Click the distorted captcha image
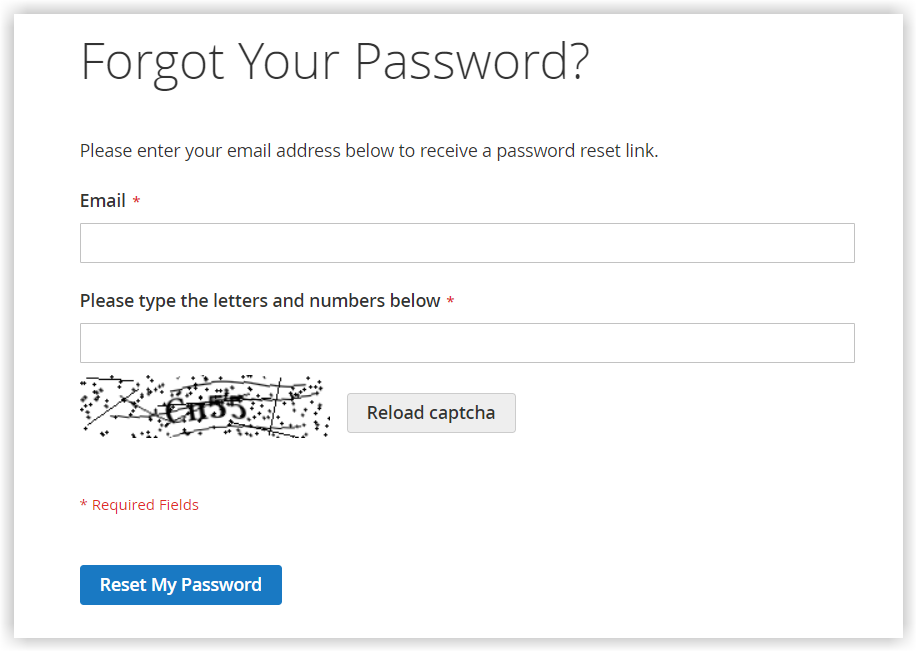 point(205,406)
